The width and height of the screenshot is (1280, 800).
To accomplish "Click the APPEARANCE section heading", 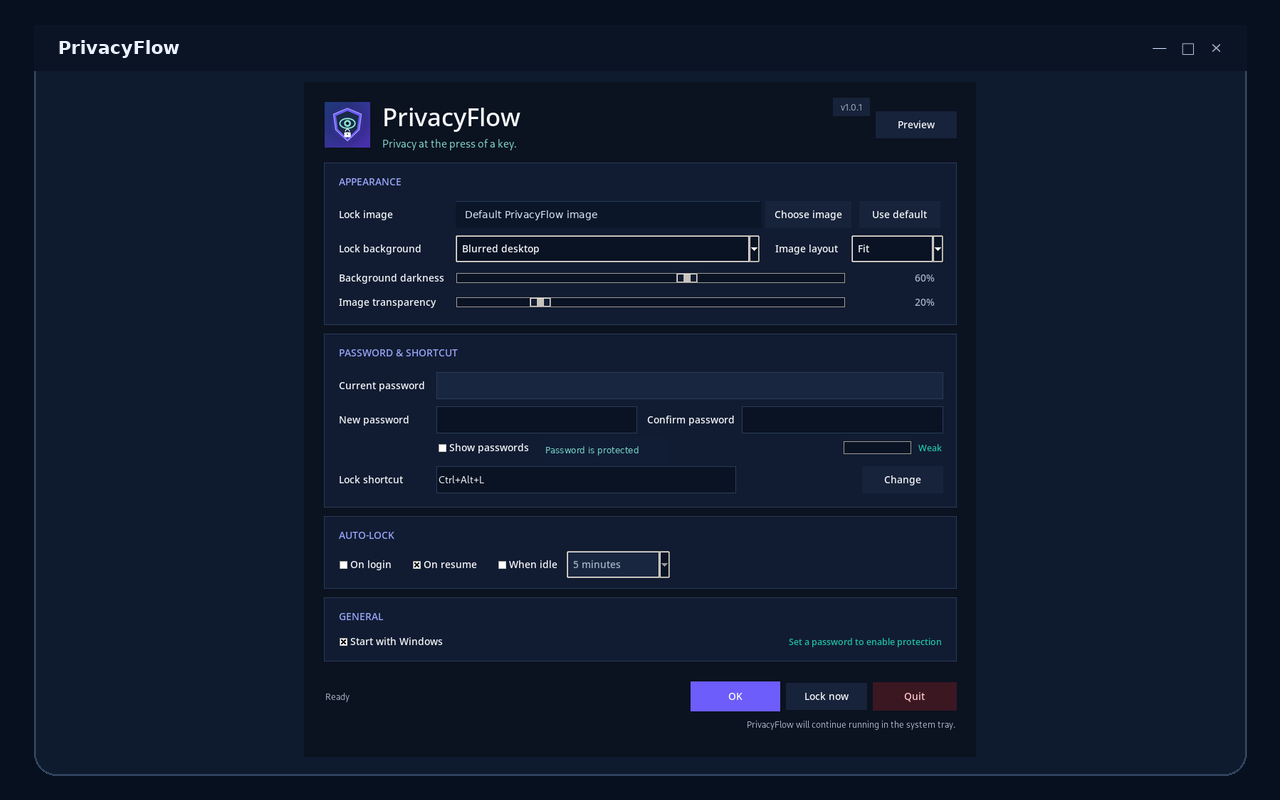I will (370, 182).
